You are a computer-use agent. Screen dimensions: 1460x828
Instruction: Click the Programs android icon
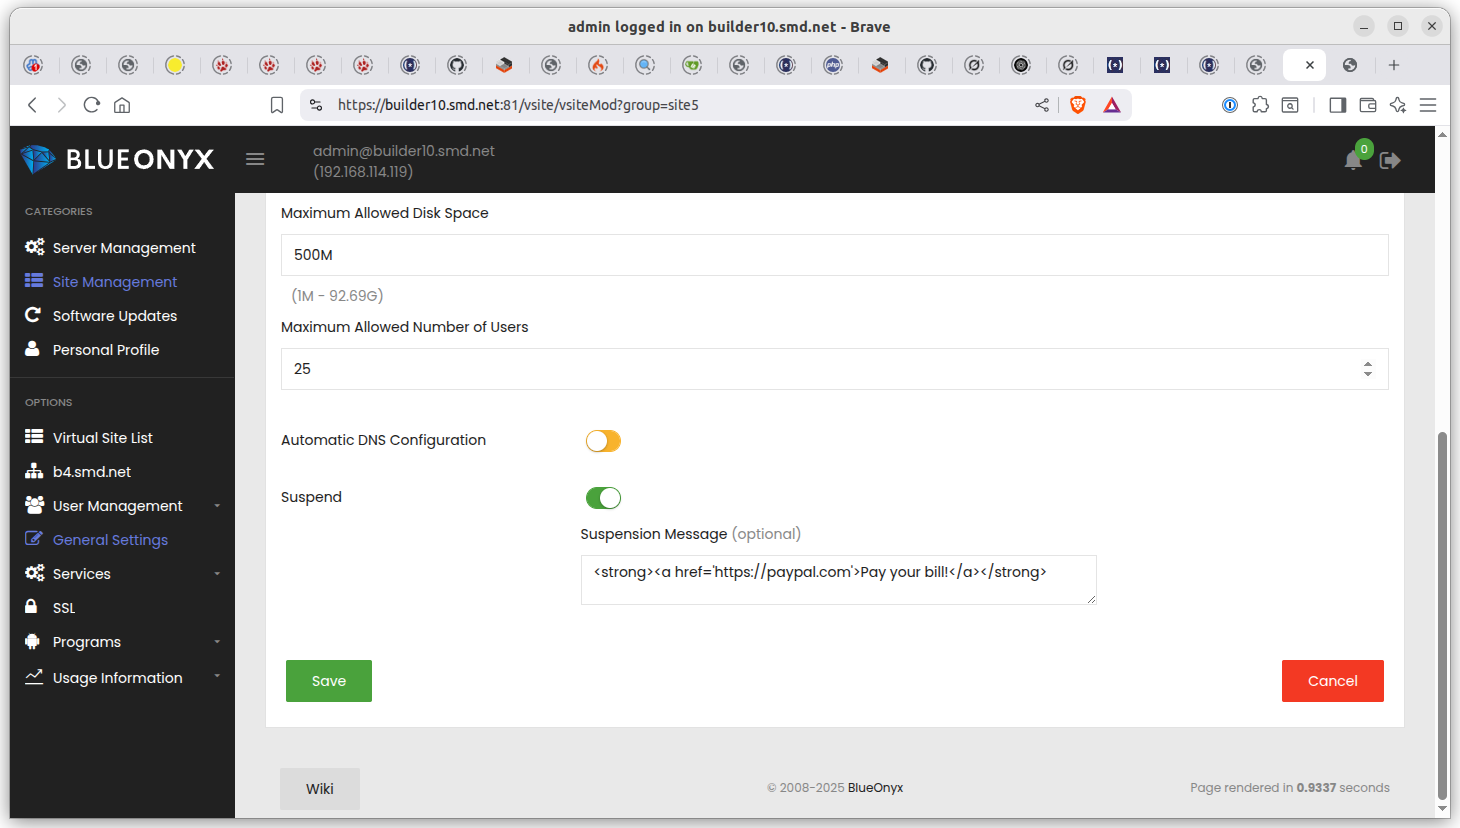coord(32,641)
